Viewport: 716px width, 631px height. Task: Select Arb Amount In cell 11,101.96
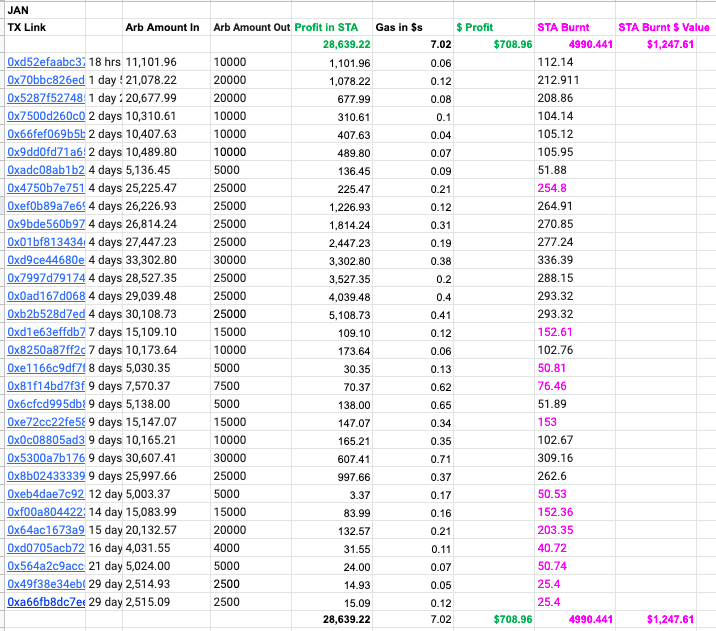click(x=166, y=62)
